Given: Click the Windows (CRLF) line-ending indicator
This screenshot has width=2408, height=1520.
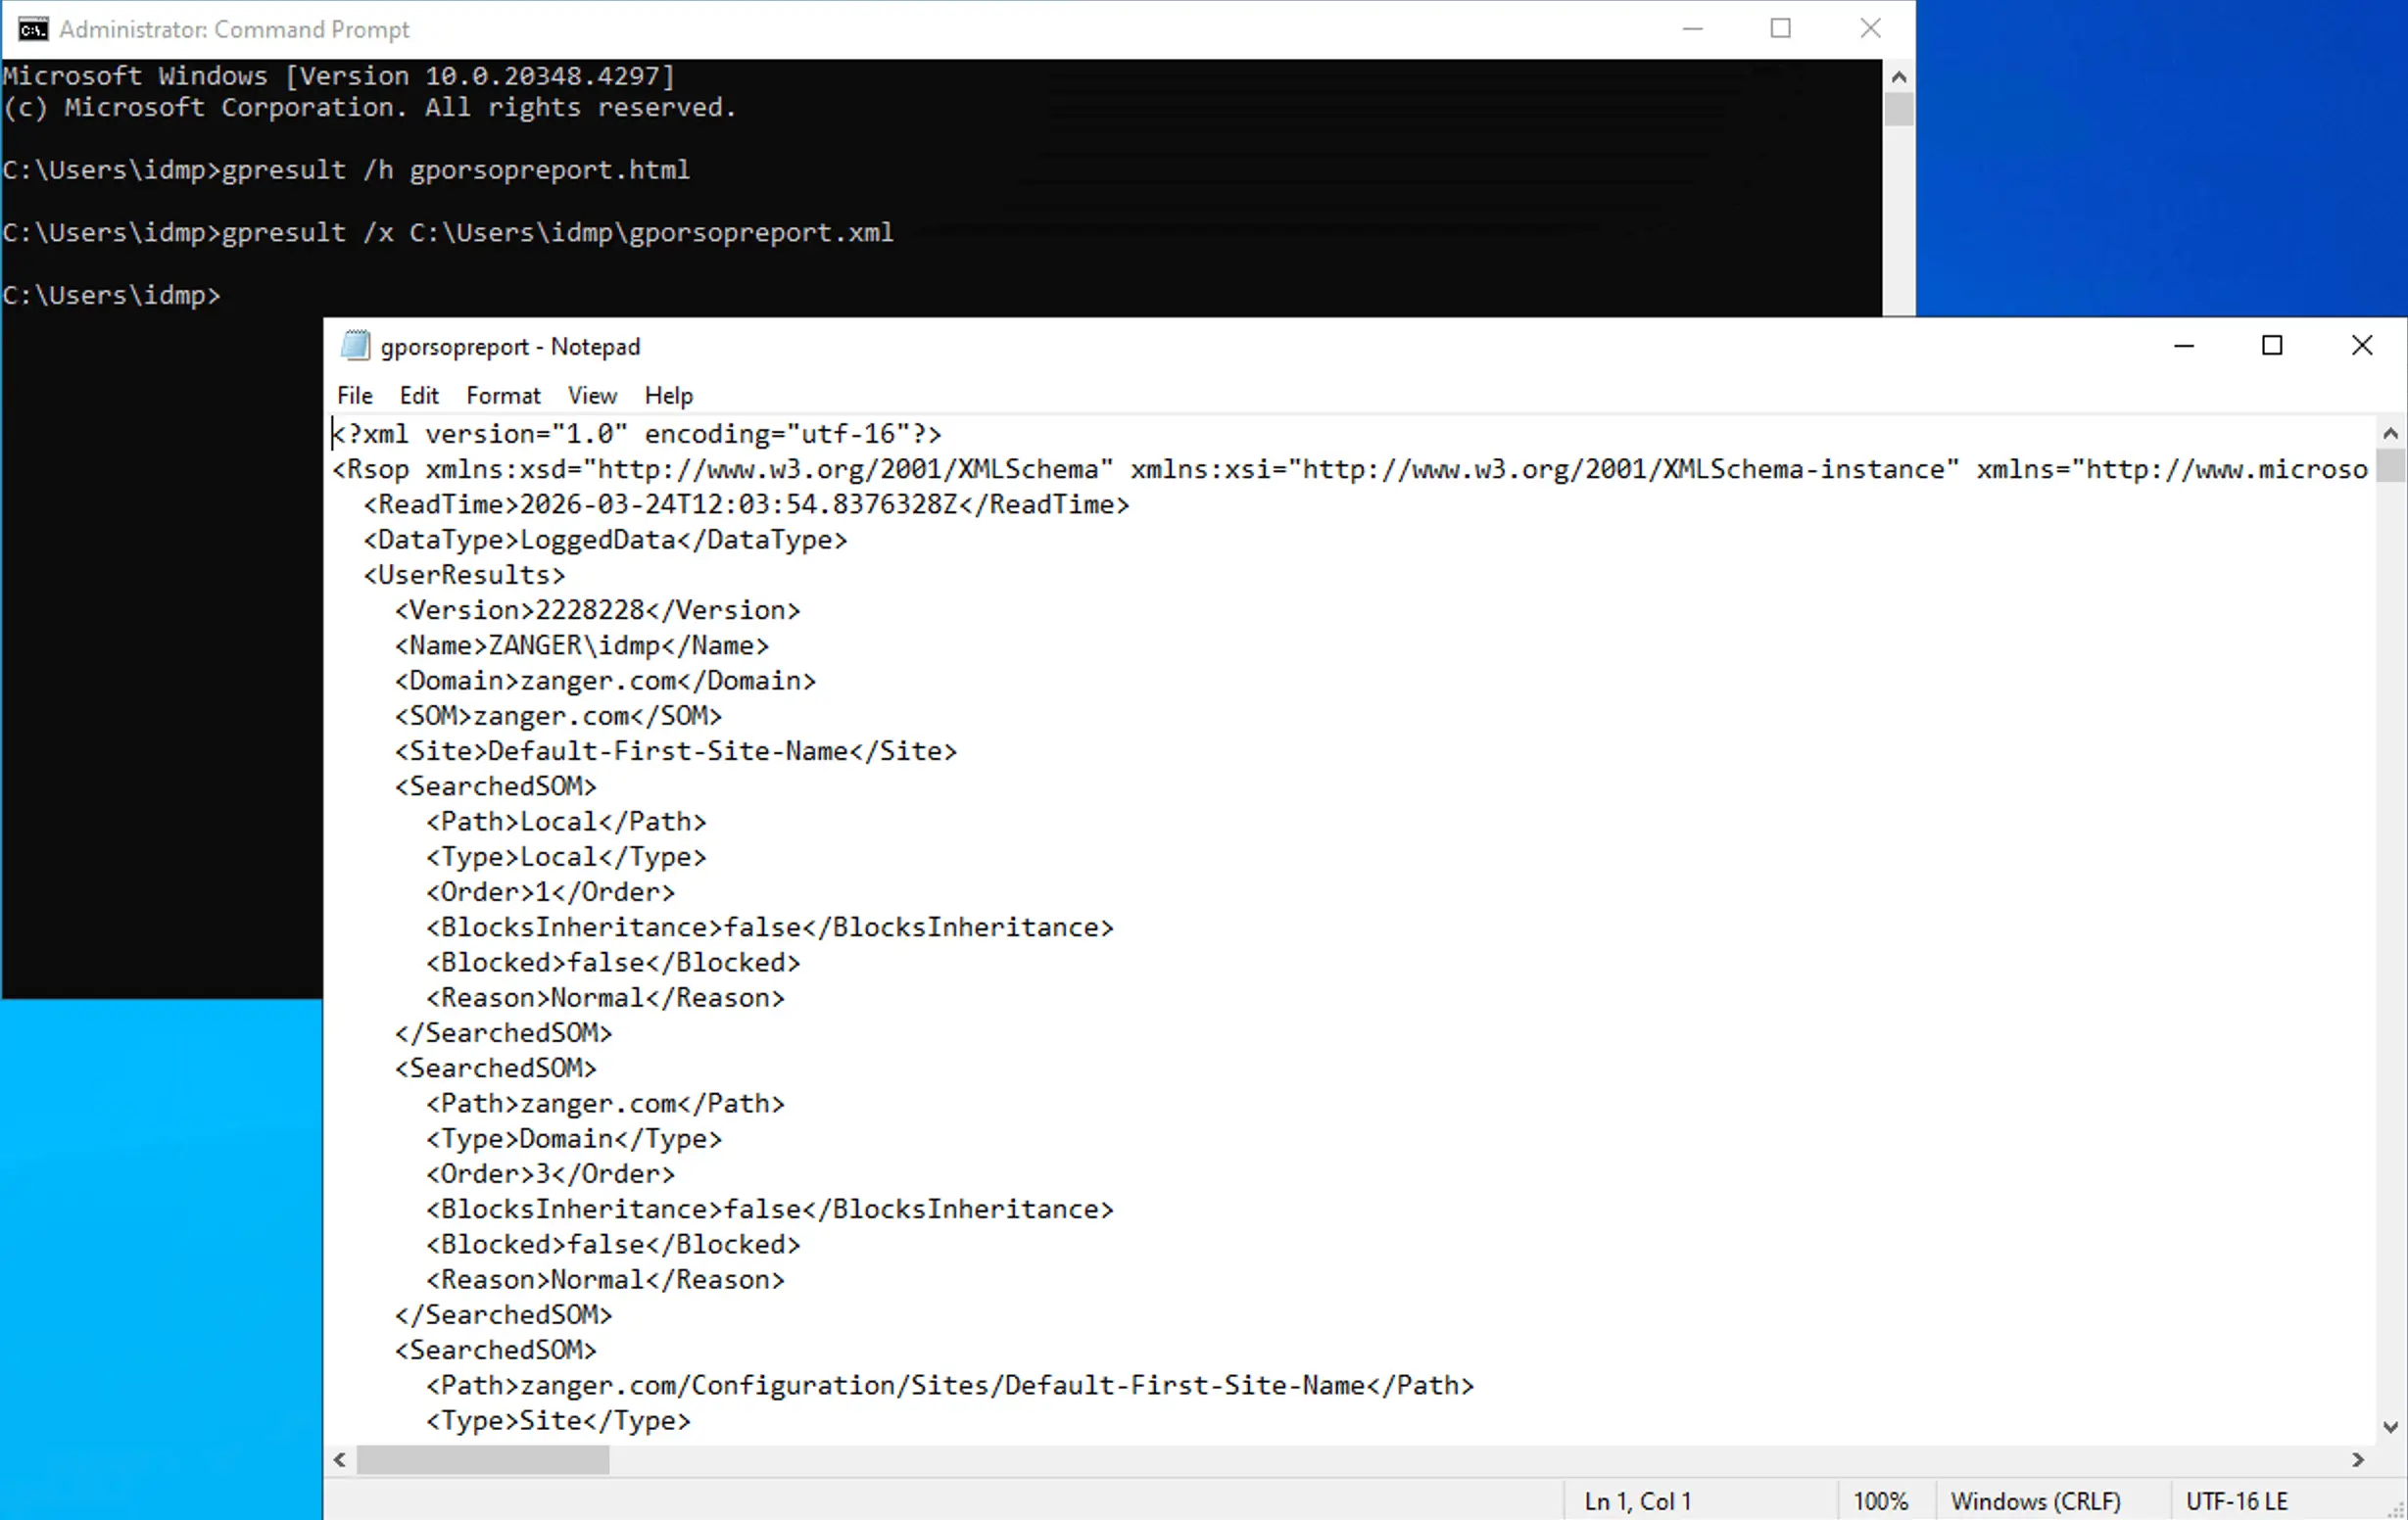Looking at the screenshot, I should [2037, 1500].
